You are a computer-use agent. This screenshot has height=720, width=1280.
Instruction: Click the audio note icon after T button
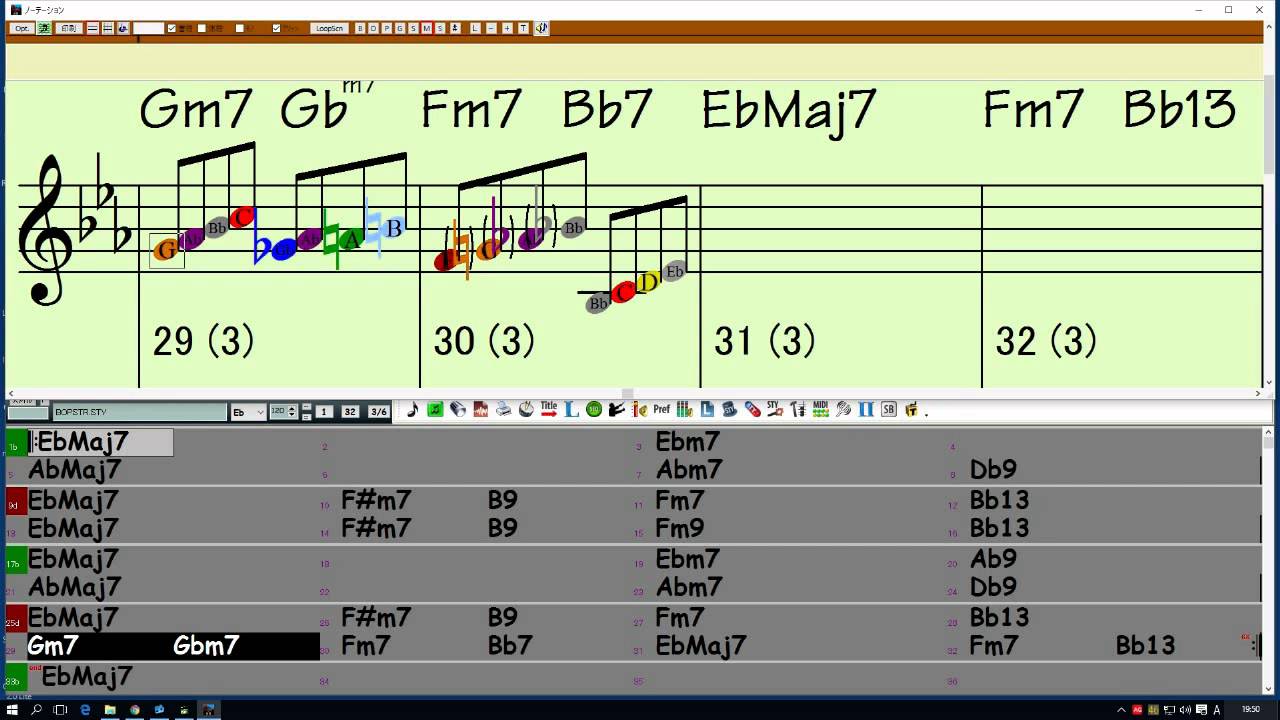coord(541,28)
